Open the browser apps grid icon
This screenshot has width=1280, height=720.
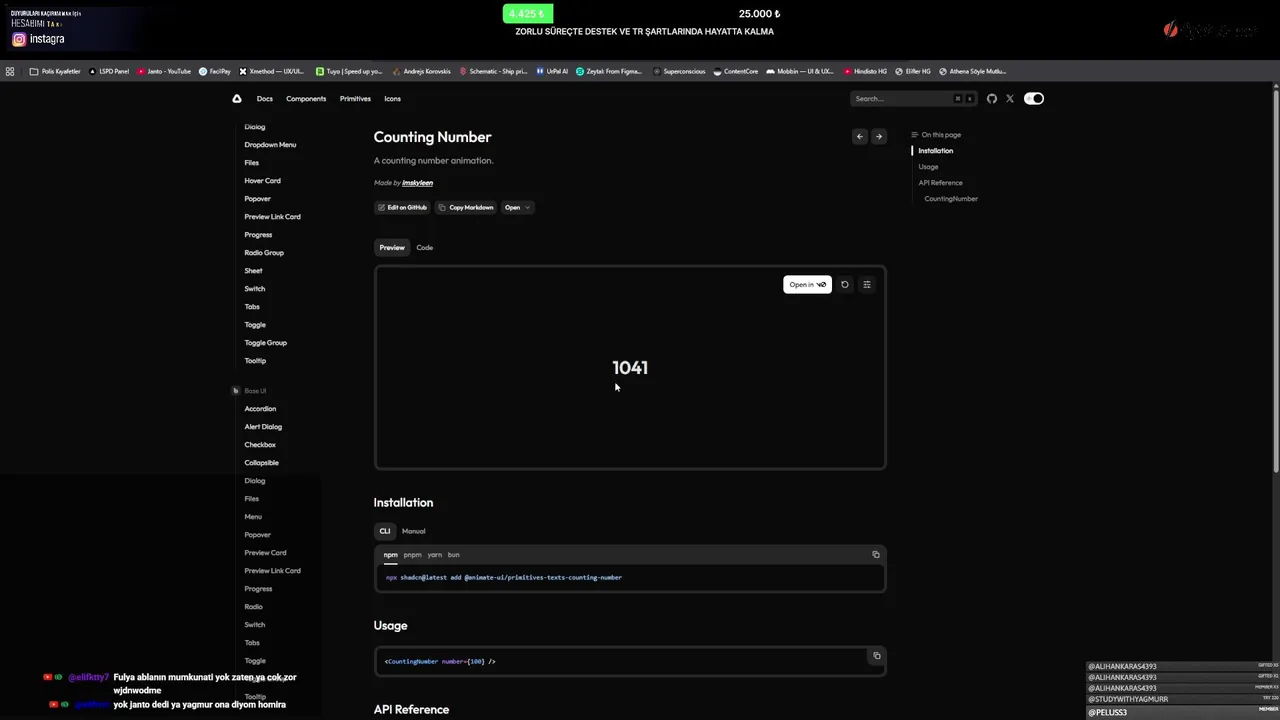[x=10, y=71]
